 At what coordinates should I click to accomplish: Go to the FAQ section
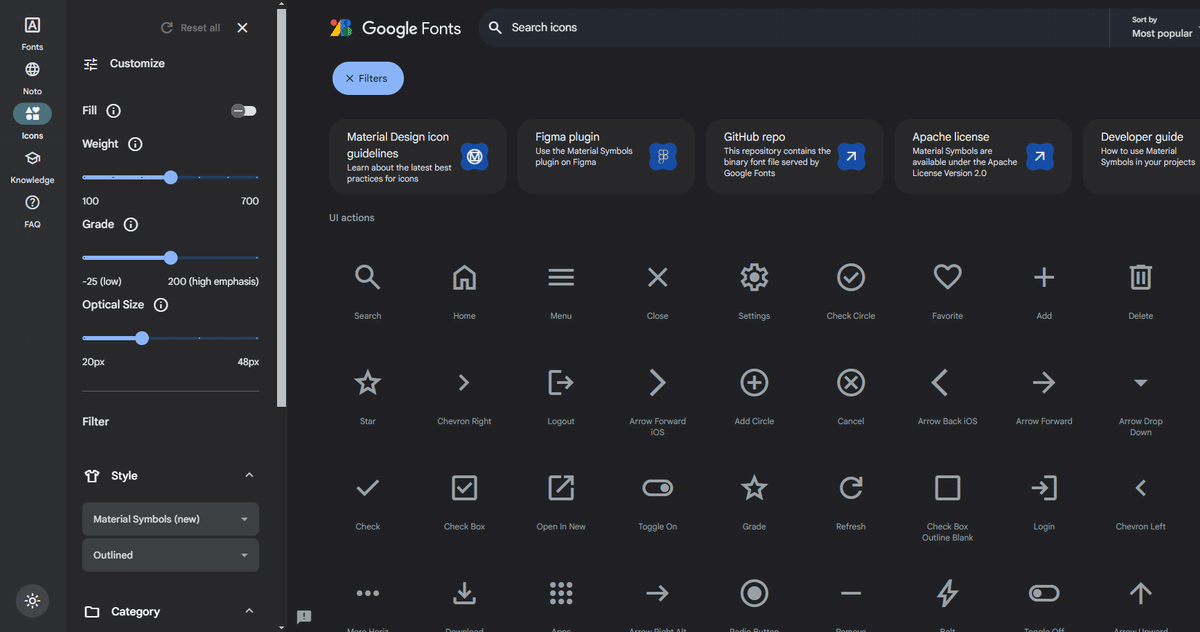33,210
